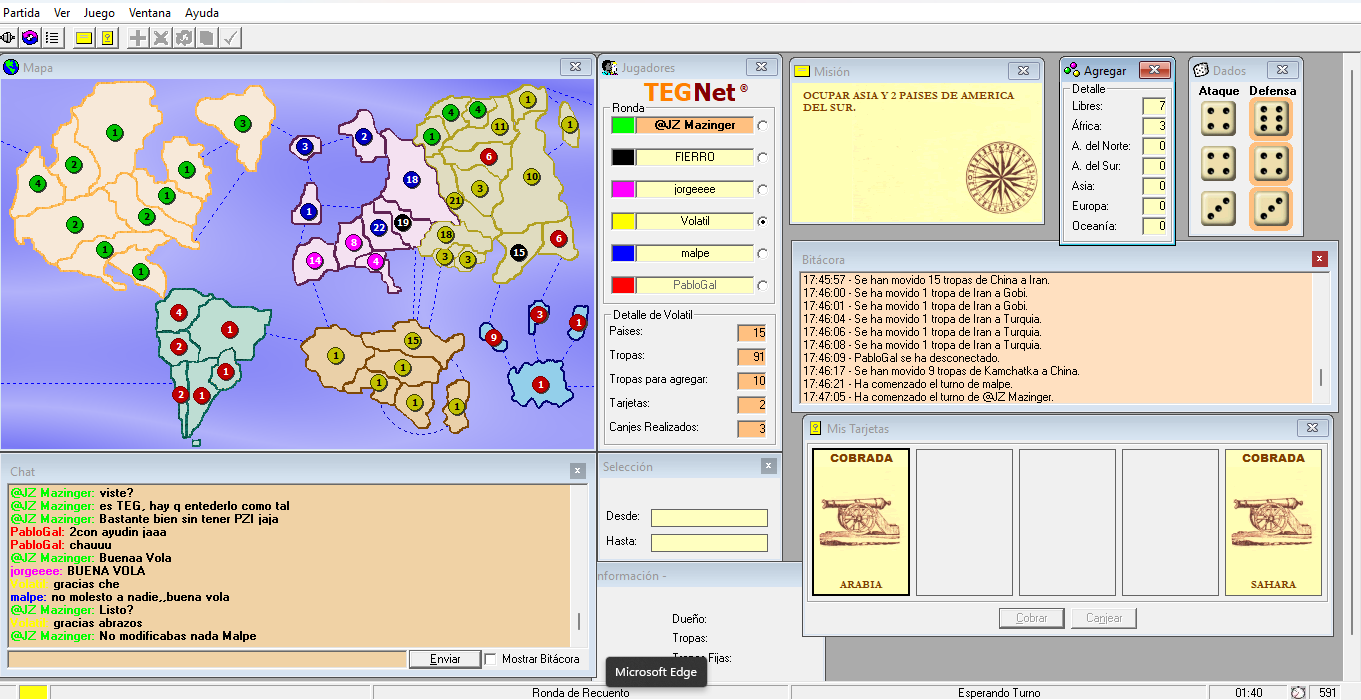The height and width of the screenshot is (700, 1361).
Task: Click the magenta troop marker with 14
Action: pos(315,261)
